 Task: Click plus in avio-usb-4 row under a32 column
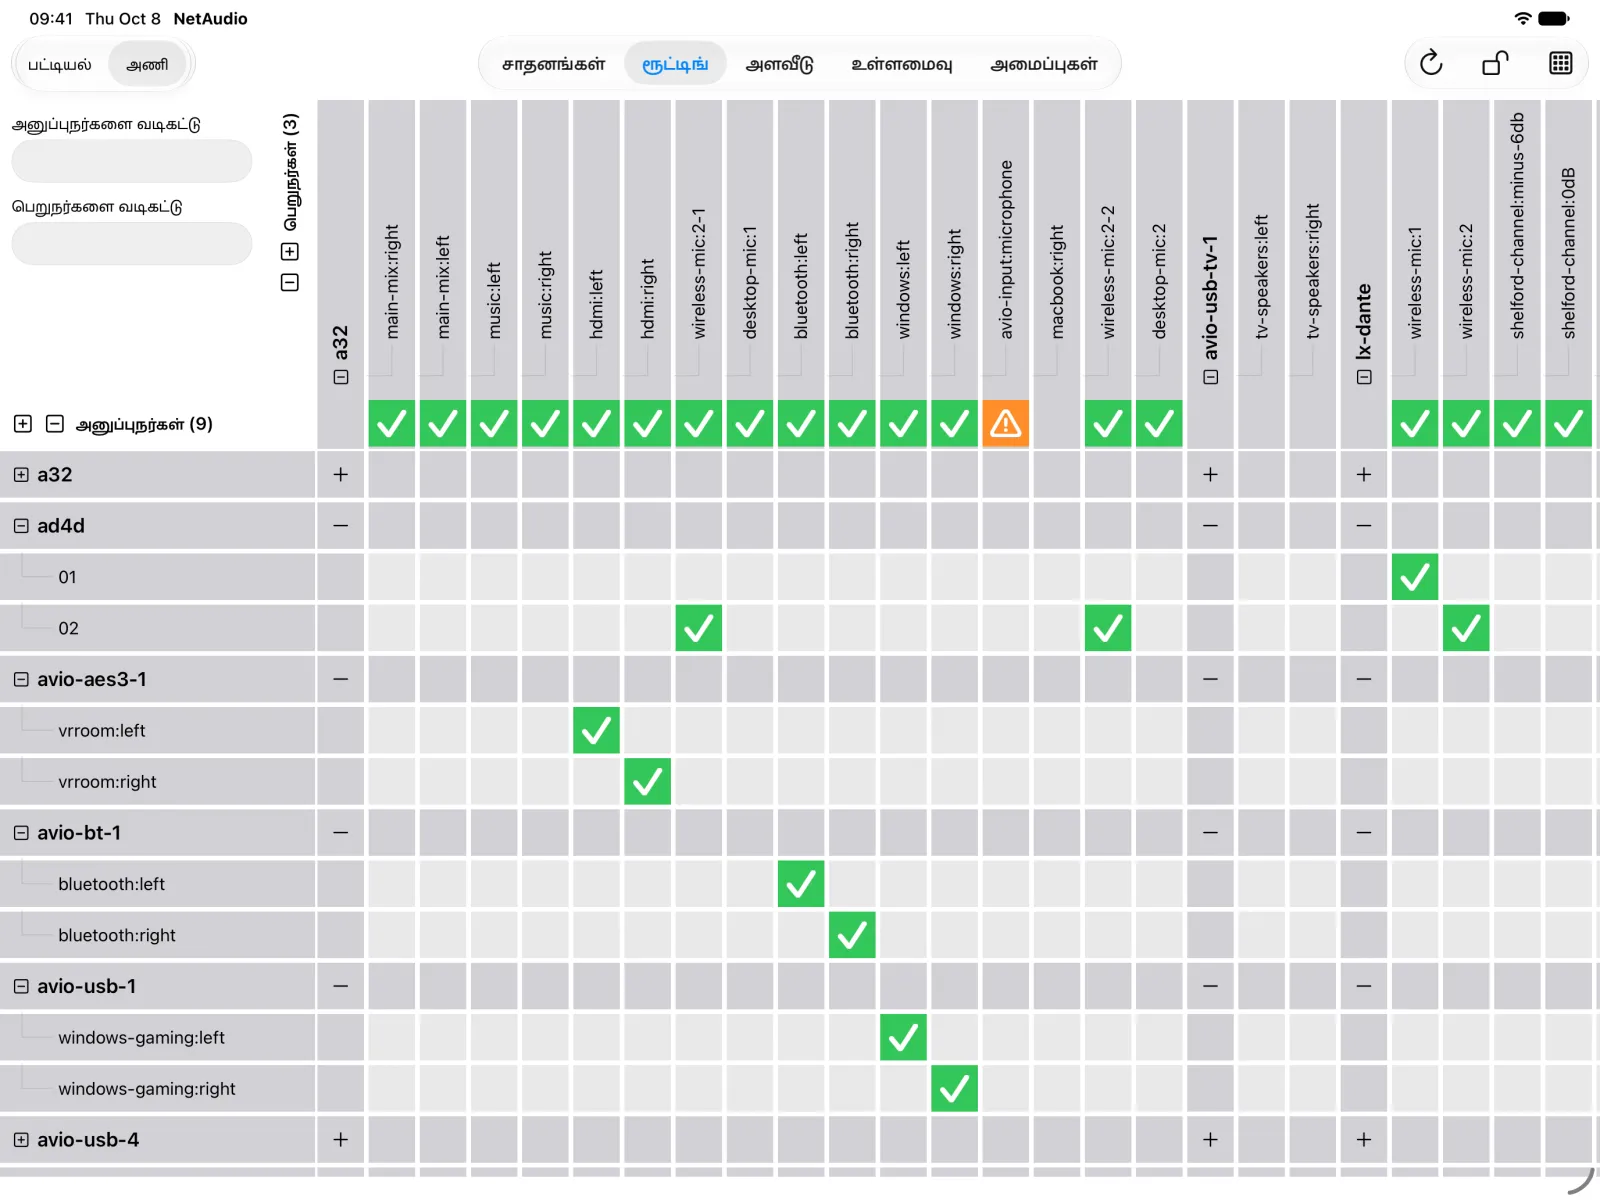tap(341, 1140)
